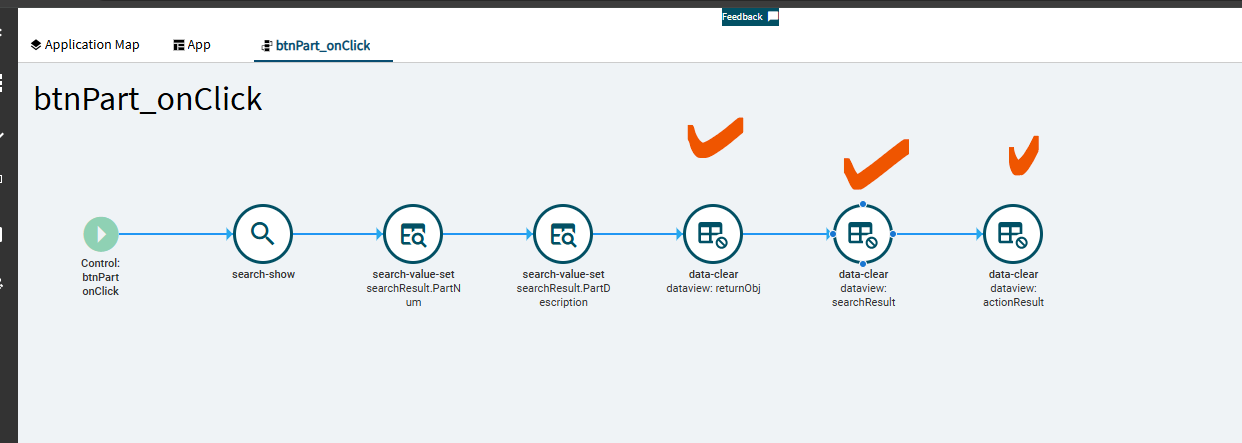Click the right connector handle of searchResult data-clear node
This screenshot has height=443, width=1242.
pos(893,234)
